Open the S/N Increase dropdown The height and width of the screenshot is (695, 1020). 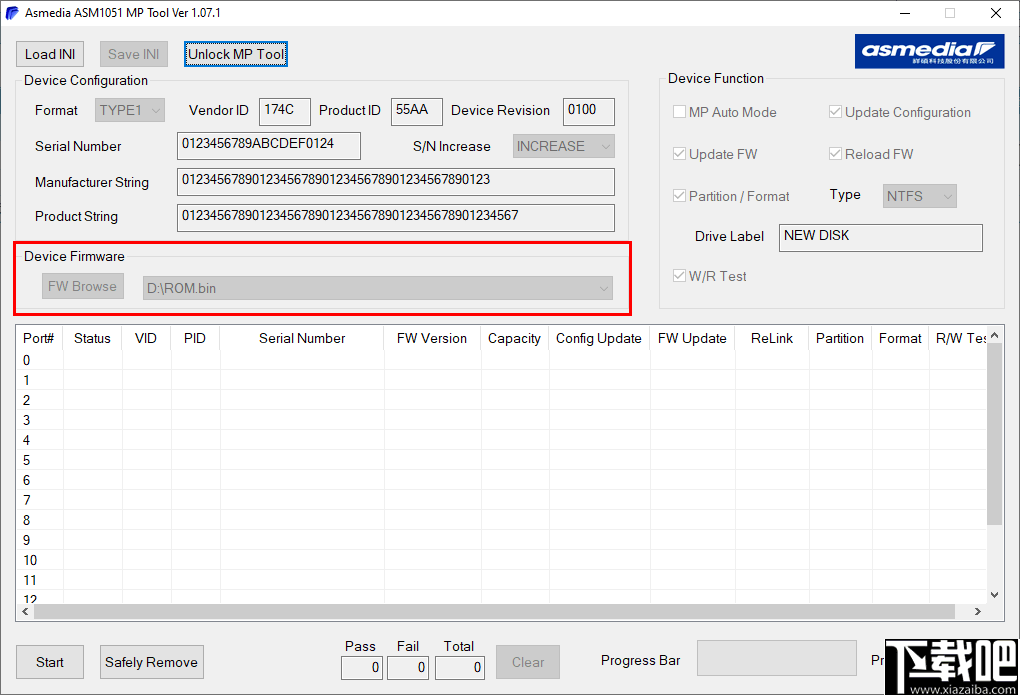563,145
